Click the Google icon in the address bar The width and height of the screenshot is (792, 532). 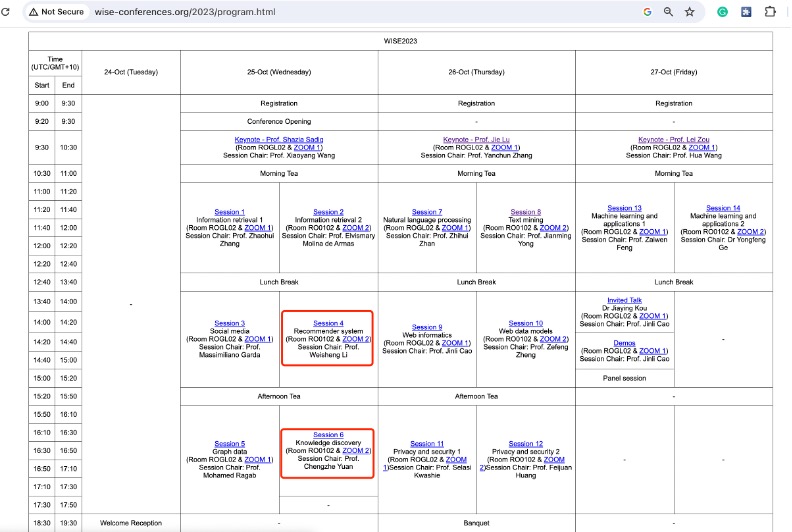(x=647, y=12)
